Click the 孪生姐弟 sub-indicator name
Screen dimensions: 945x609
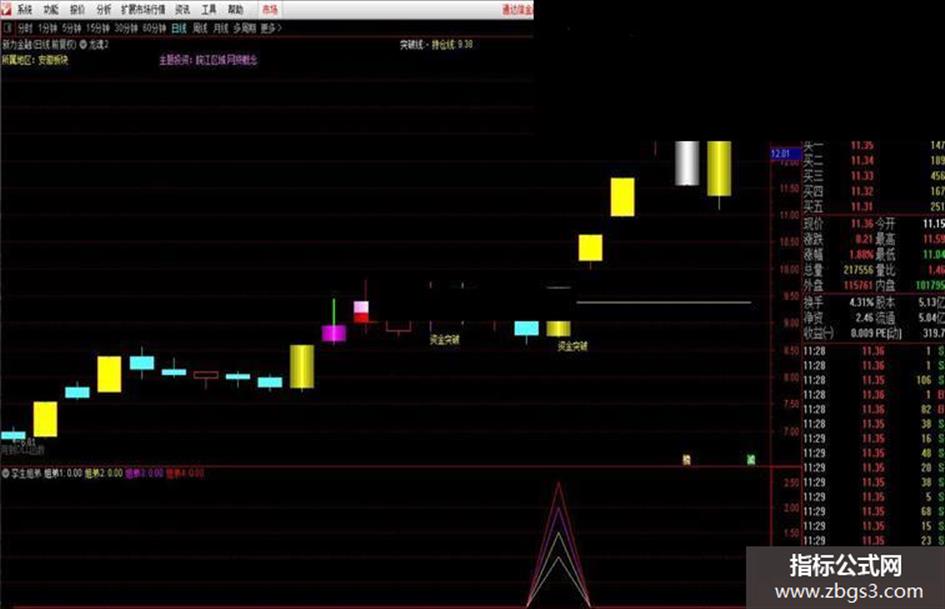pyautogui.click(x=26, y=473)
